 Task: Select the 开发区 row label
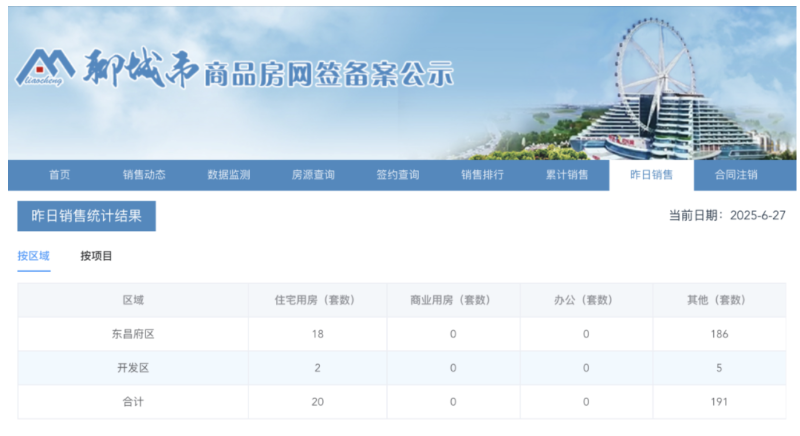pos(133,368)
